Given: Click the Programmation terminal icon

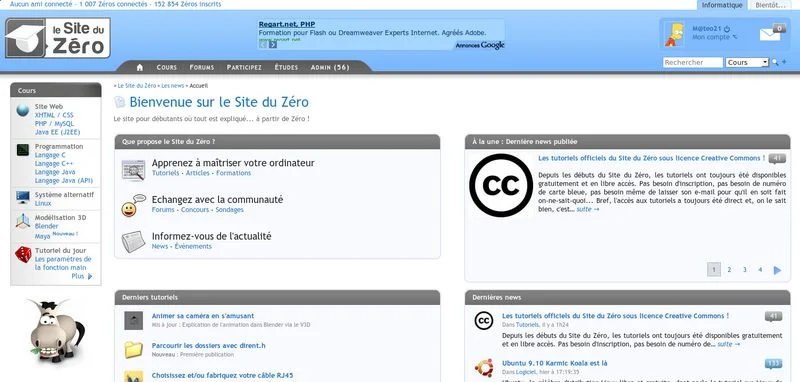Looking at the screenshot, I should 22,149.
